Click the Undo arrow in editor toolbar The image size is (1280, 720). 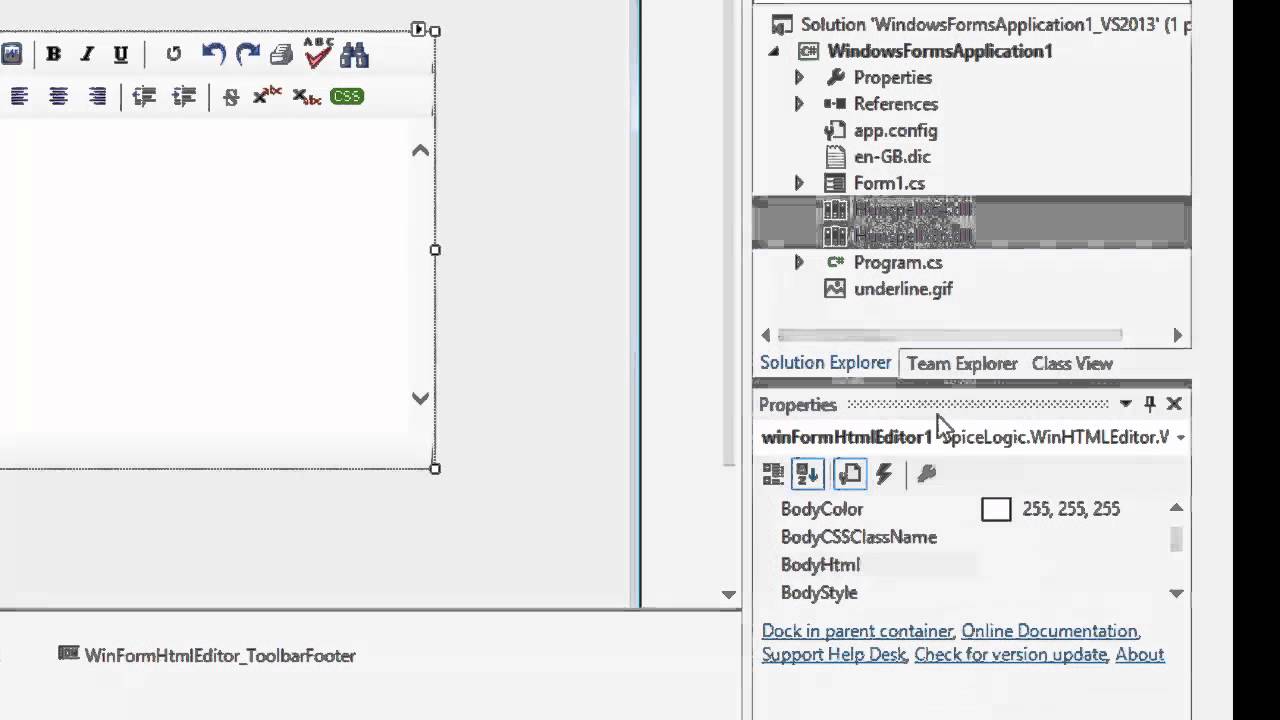click(213, 54)
